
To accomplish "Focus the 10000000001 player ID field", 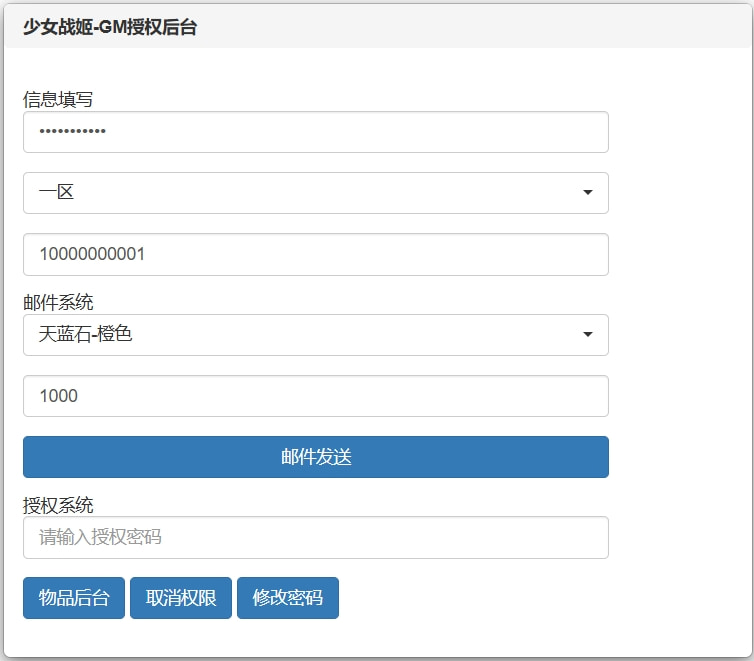I will [x=315, y=254].
